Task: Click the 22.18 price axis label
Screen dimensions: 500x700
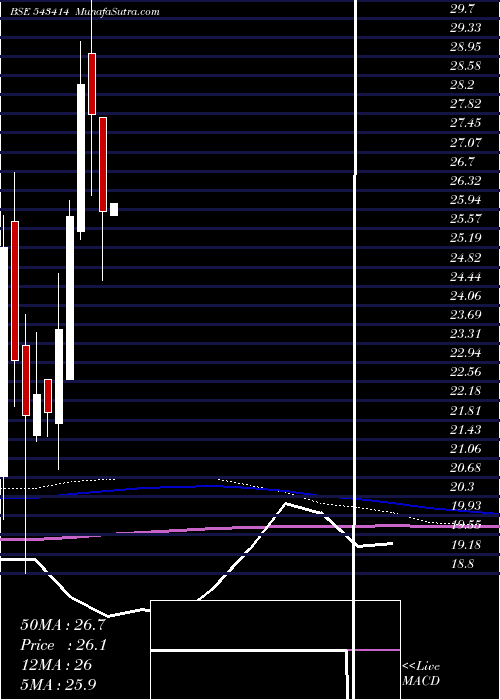Action: 466,391
